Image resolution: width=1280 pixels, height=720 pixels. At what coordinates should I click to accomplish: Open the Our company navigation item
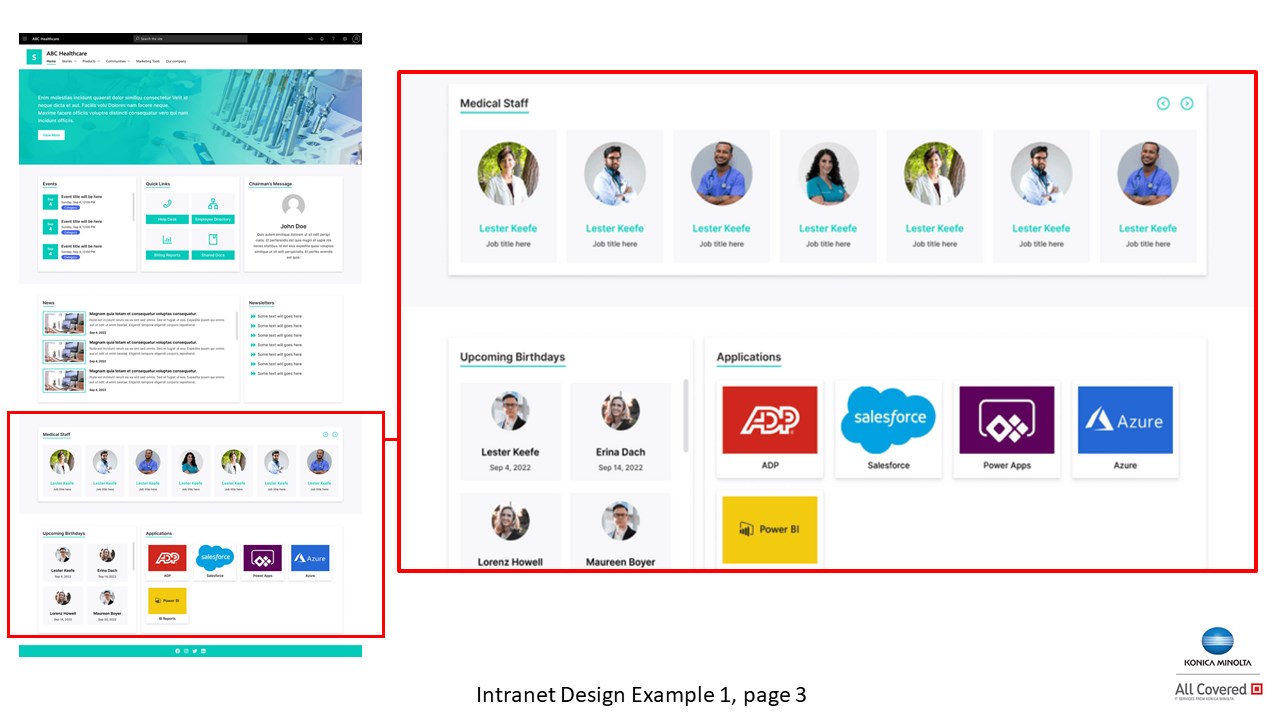coord(176,61)
